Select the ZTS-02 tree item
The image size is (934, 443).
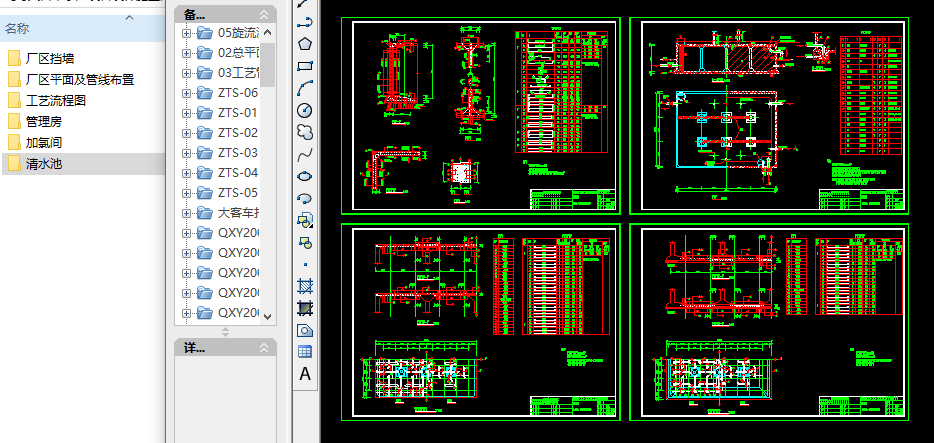coord(238,133)
